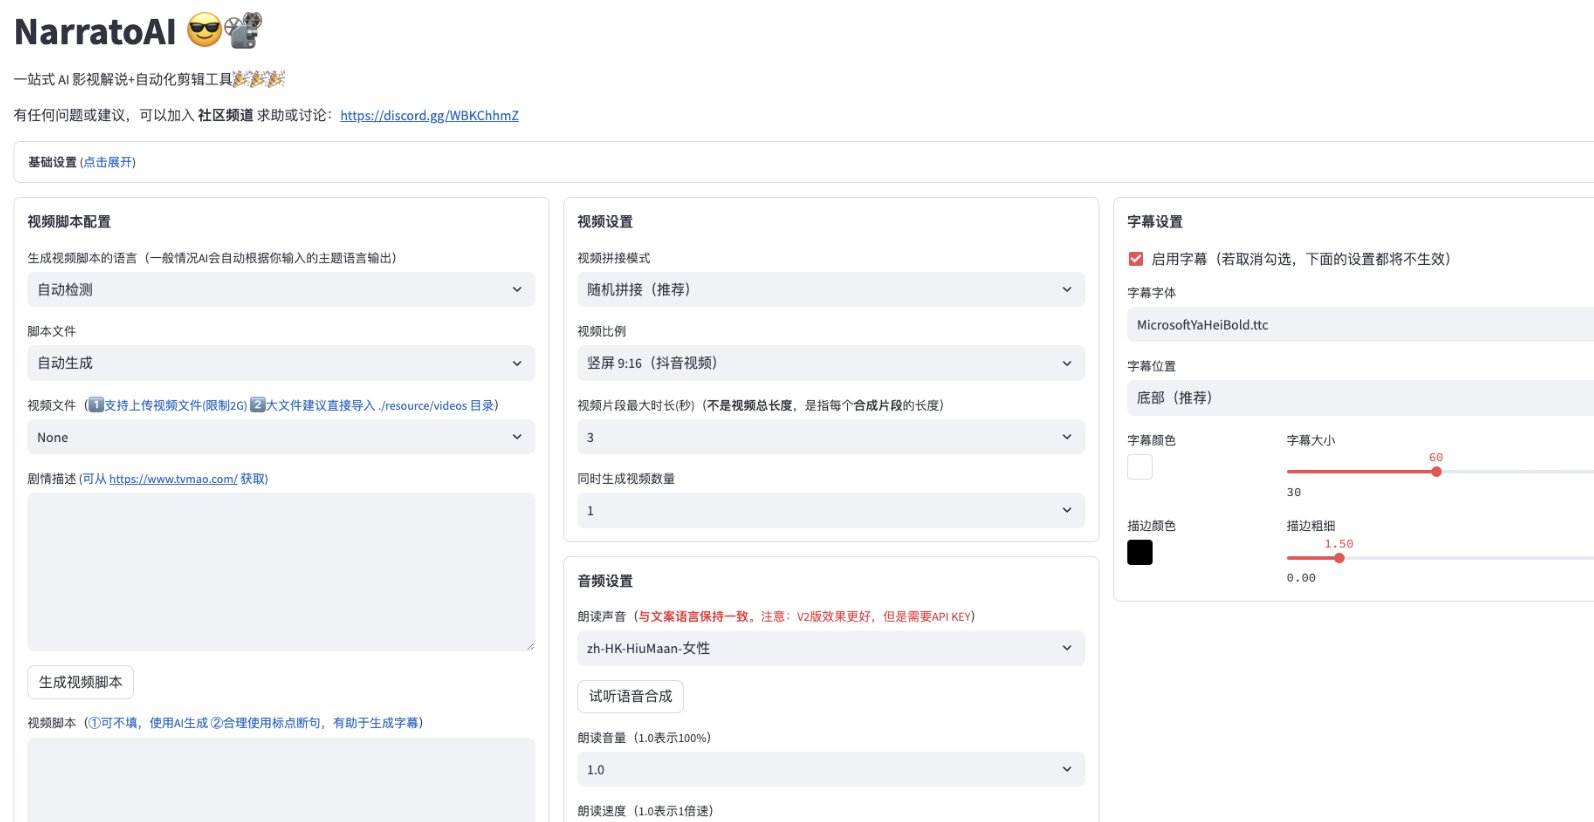Screen dimensions: 1594x822
Task: Click the 试听语音合成 button
Action: pyautogui.click(x=630, y=696)
